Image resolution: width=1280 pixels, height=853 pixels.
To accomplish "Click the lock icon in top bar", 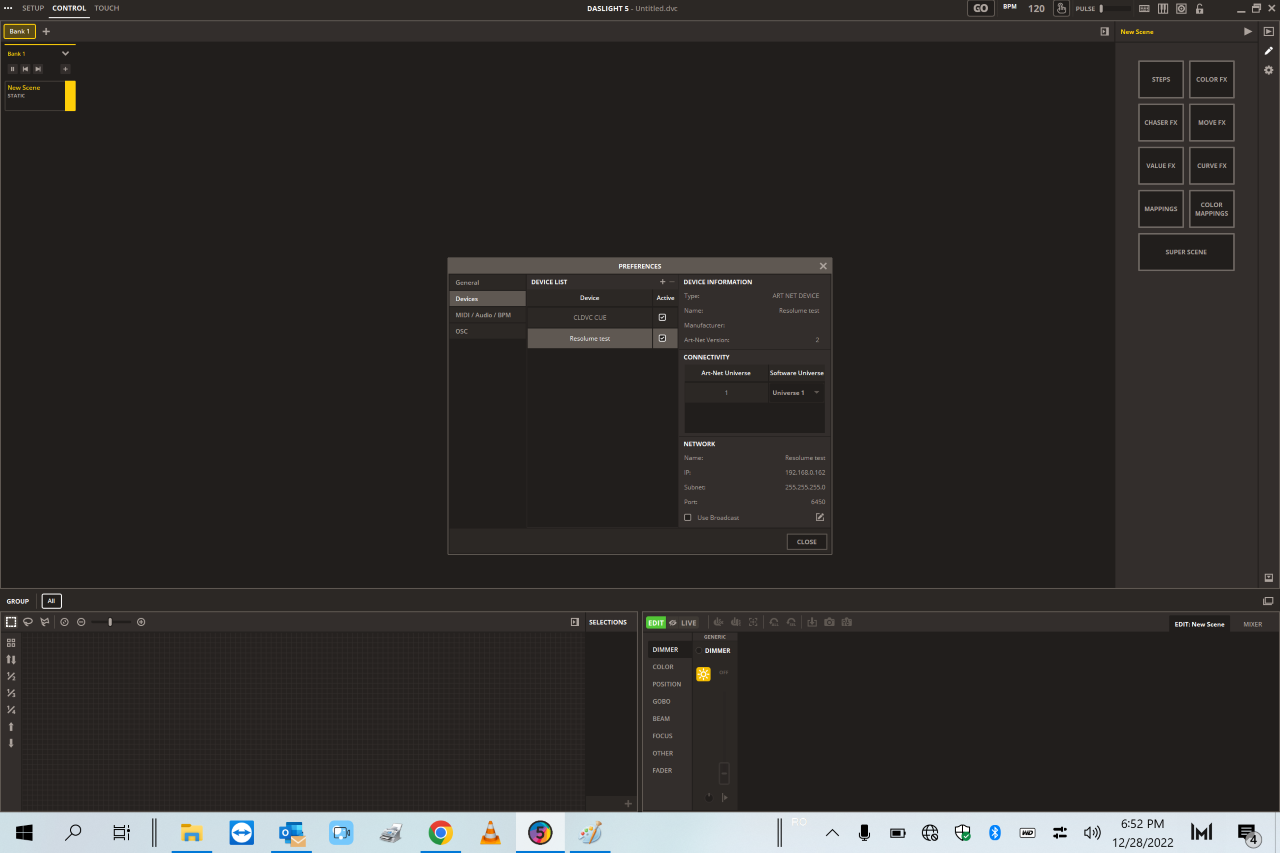I will pyautogui.click(x=1201, y=8).
